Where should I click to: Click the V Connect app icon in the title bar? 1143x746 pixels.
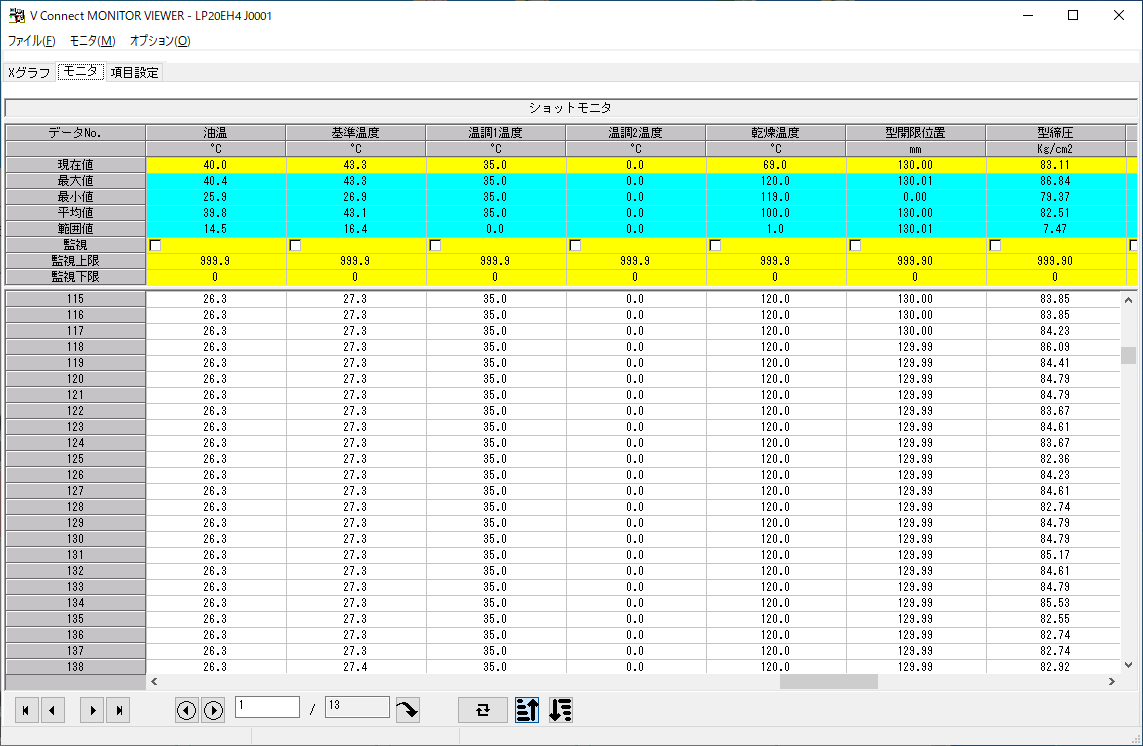click(x=16, y=15)
